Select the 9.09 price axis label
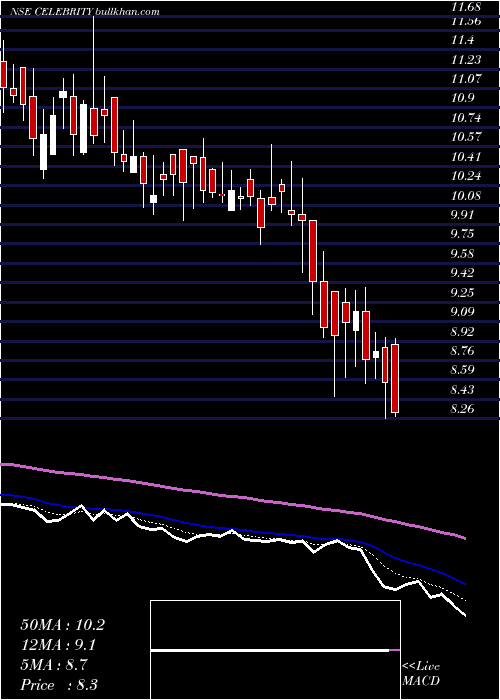The width and height of the screenshot is (500, 700). tap(463, 312)
